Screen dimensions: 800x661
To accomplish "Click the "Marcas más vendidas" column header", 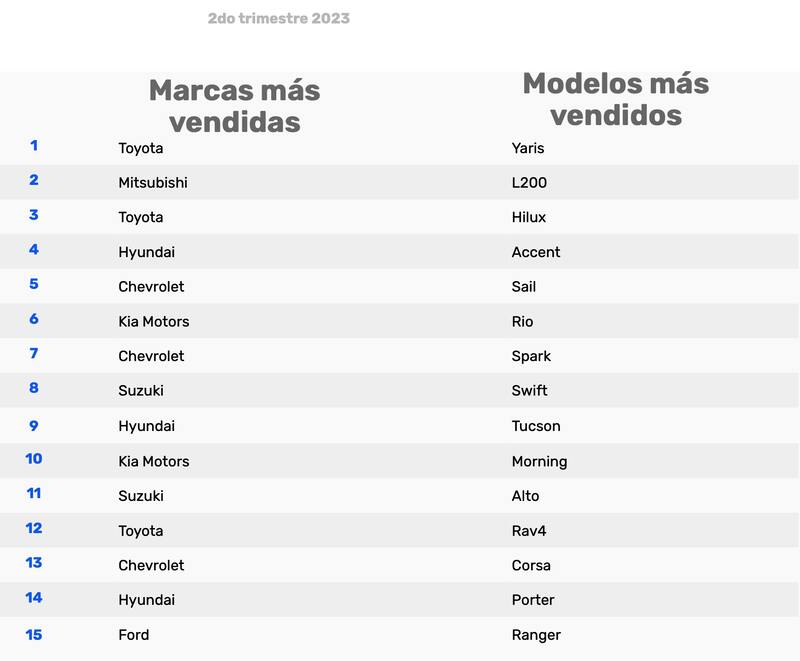I will [234, 105].
